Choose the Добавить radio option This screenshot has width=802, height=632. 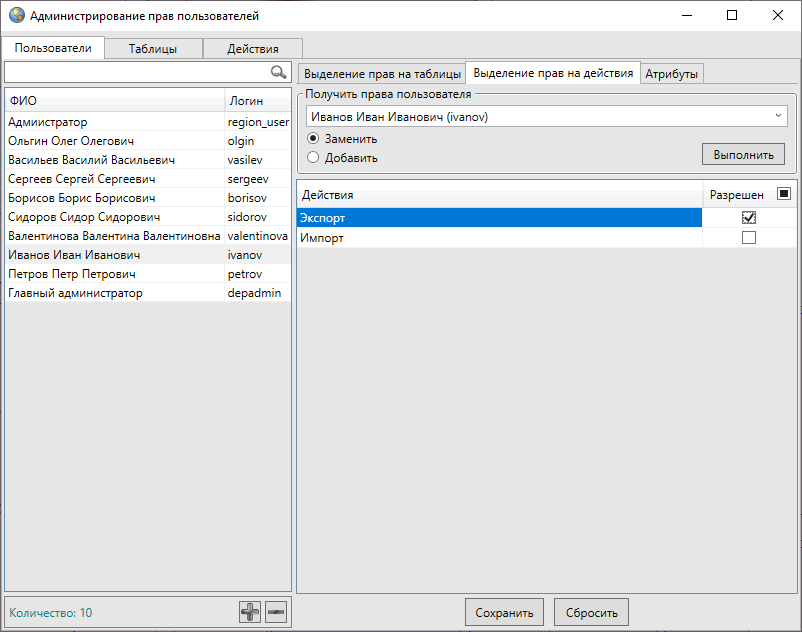coord(313,157)
